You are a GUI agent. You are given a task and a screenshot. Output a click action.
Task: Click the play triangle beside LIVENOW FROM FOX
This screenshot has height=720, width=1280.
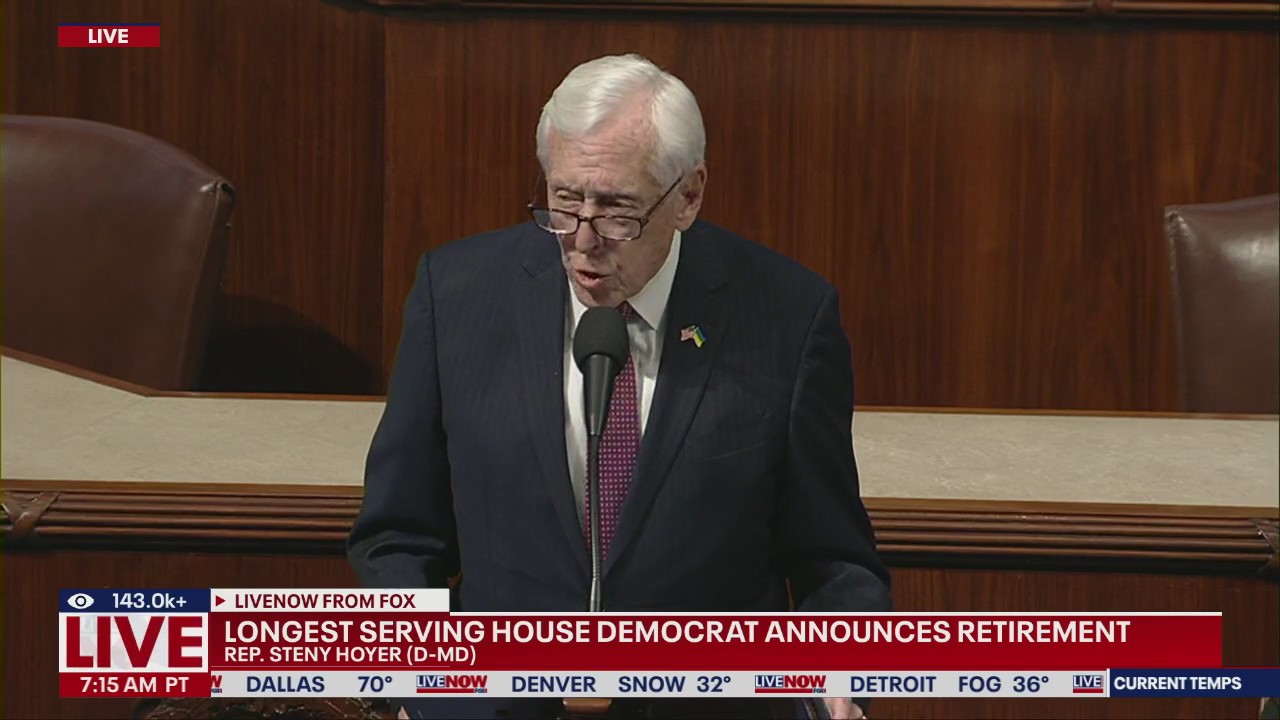point(219,601)
